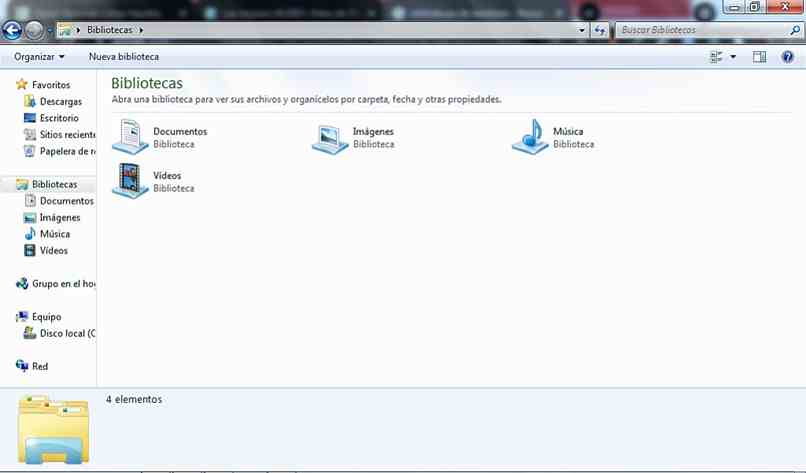806x473 pixels.
Task: Click the Escritorio desktop icon
Action: click(x=30, y=118)
